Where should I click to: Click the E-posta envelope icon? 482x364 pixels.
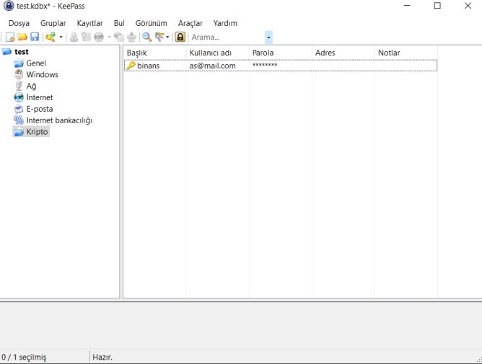point(19,109)
